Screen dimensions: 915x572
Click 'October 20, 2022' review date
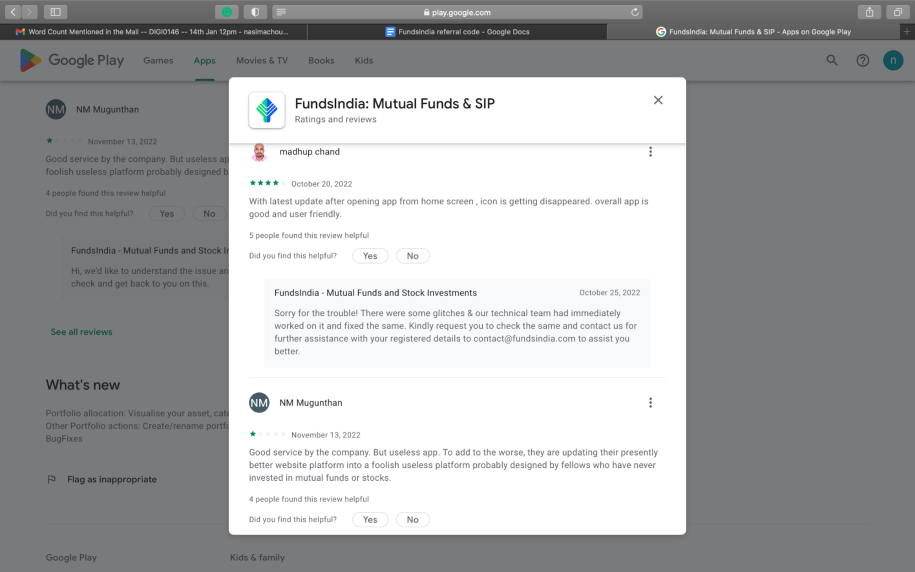322,184
